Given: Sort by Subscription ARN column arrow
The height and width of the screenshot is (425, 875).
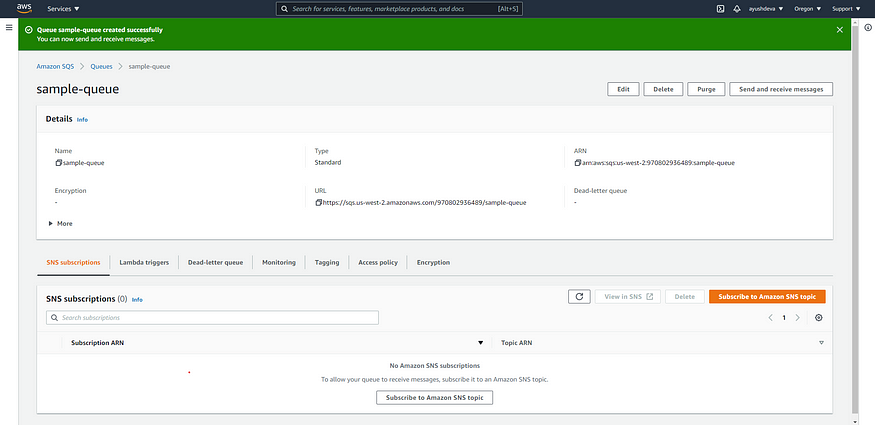Looking at the screenshot, I should (x=480, y=342).
